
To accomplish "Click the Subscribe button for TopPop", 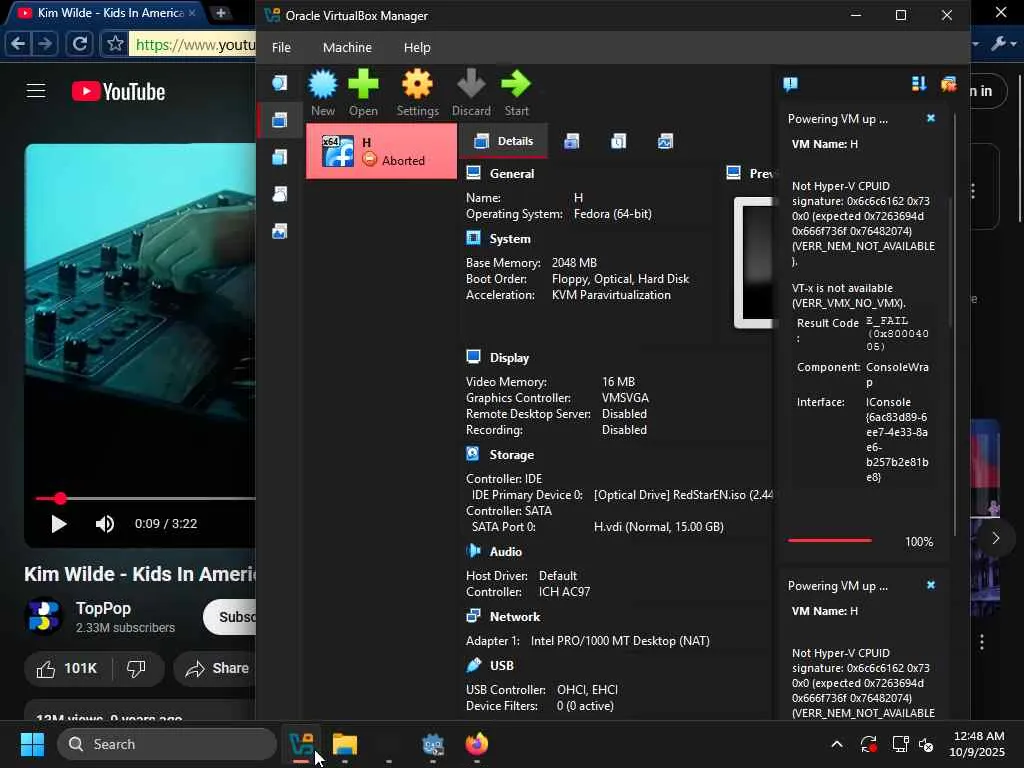I will click(x=230, y=617).
